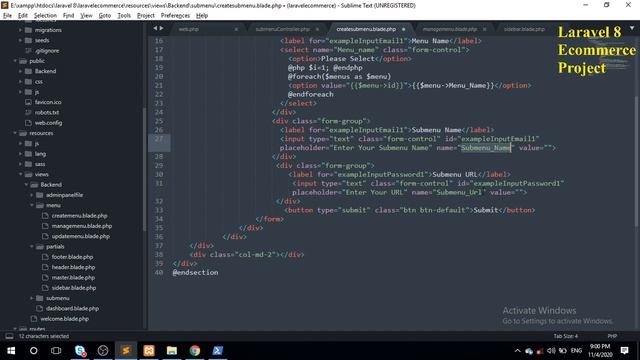Open Skype from the taskbar

coord(80,351)
